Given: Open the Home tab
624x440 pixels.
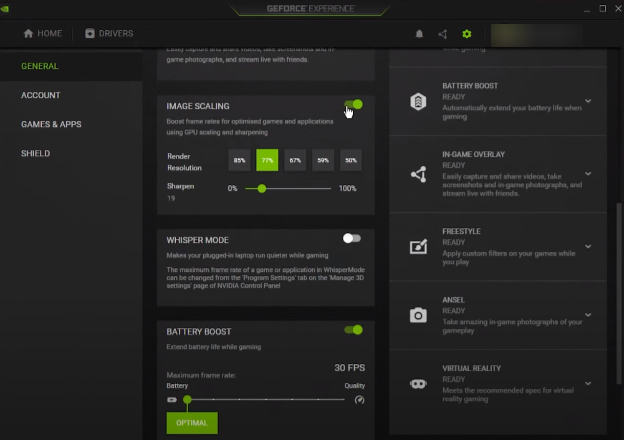Looking at the screenshot, I should pos(43,33).
